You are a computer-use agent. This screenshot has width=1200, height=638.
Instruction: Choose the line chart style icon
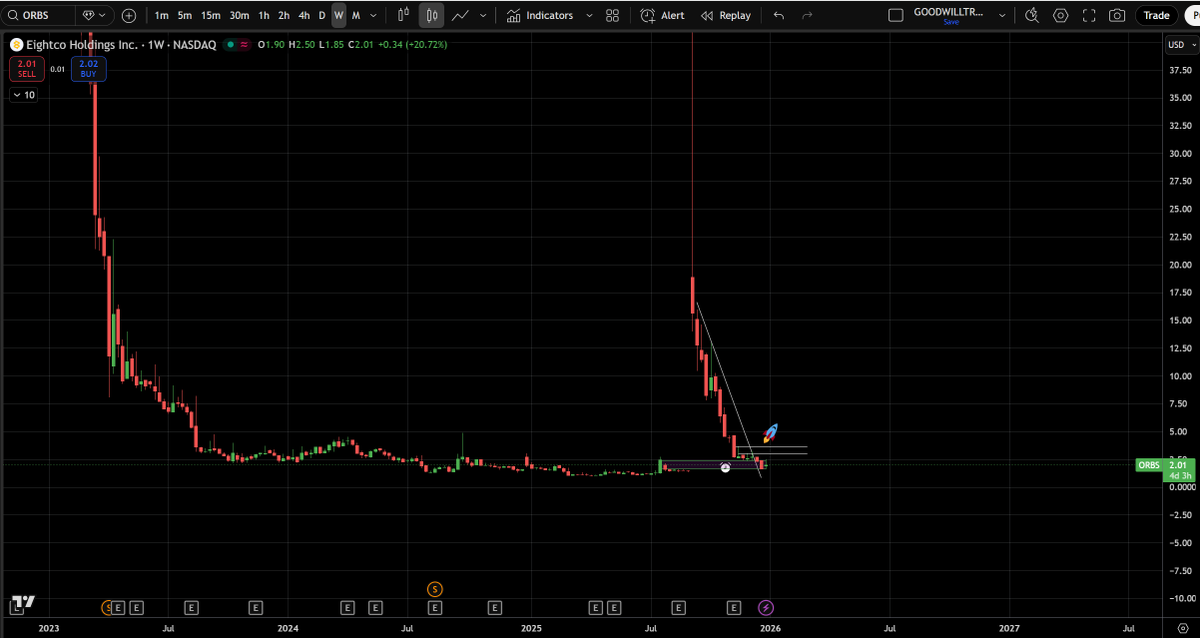pyautogui.click(x=461, y=15)
